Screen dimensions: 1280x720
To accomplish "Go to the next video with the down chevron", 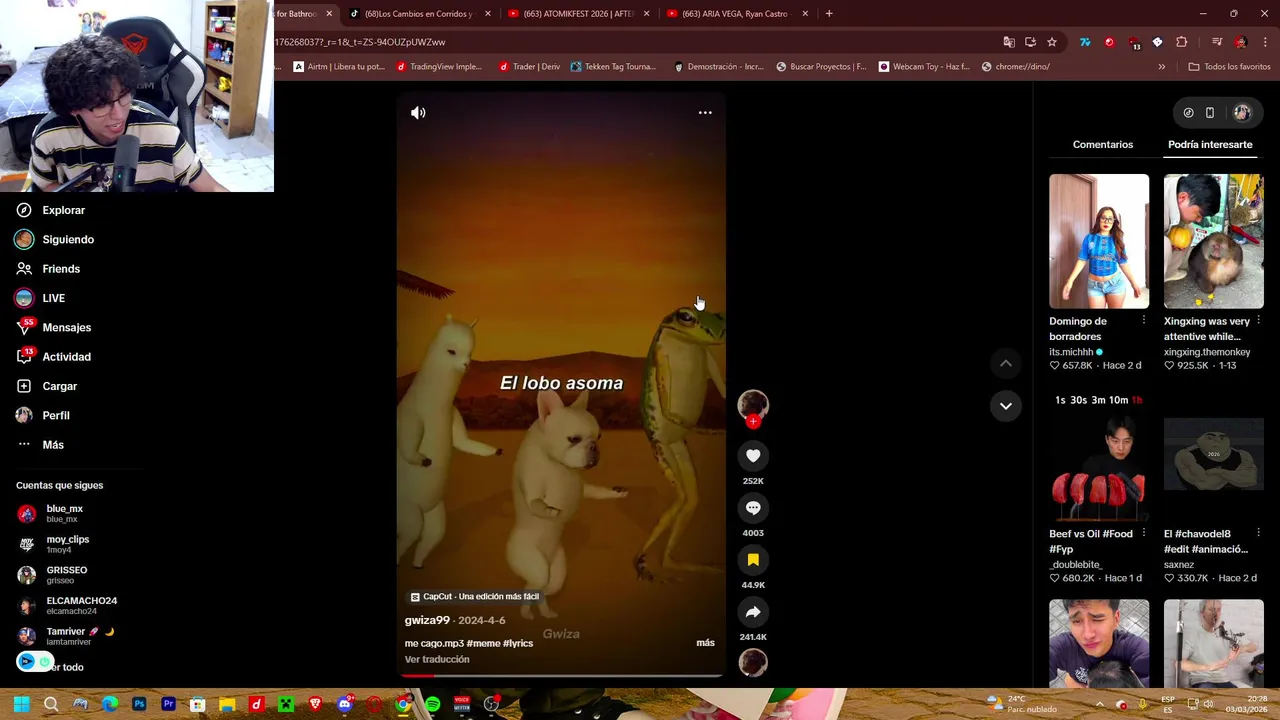I will (x=1006, y=406).
